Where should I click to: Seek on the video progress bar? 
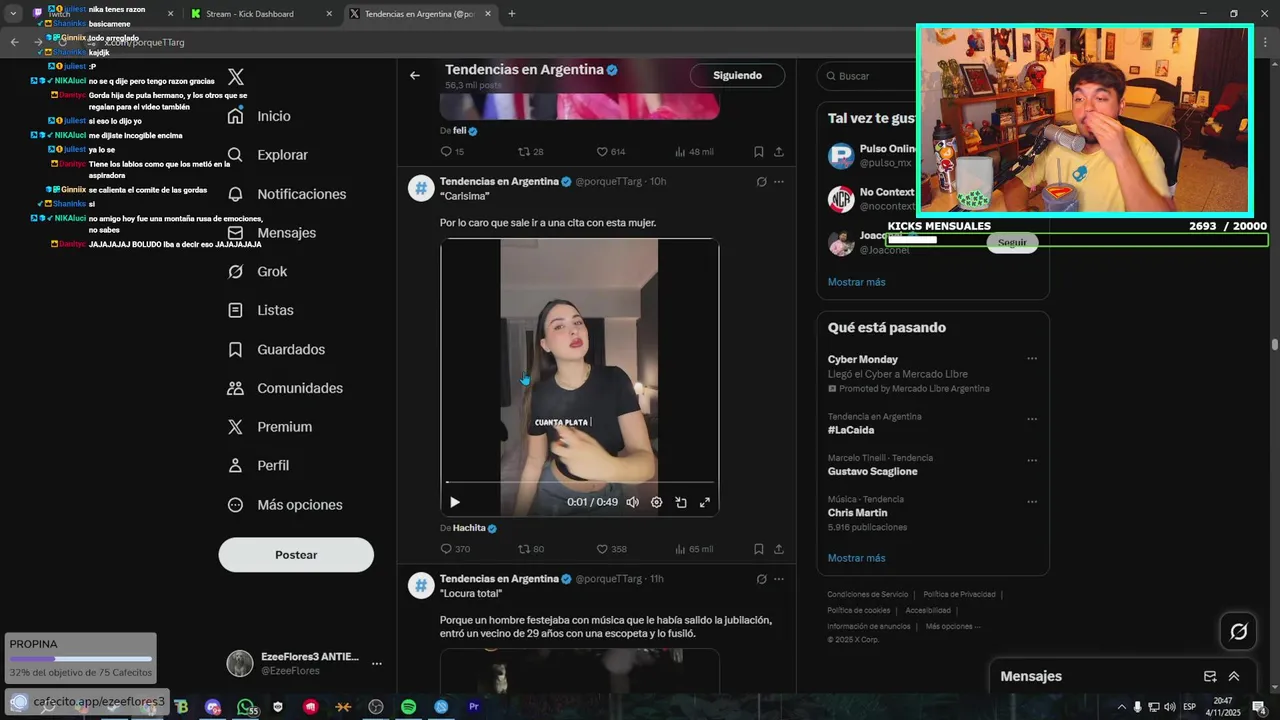[x=580, y=483]
